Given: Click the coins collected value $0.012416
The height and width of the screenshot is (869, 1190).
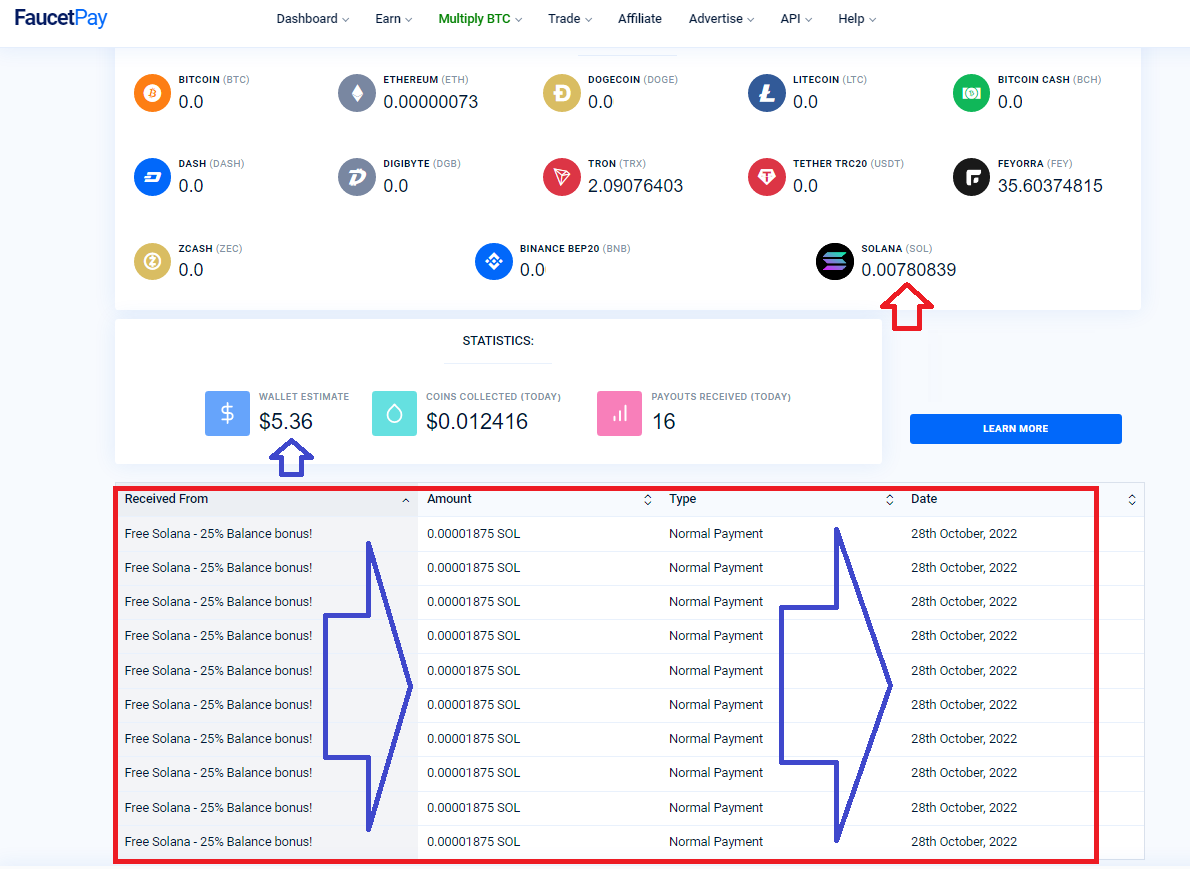Looking at the screenshot, I should (477, 421).
